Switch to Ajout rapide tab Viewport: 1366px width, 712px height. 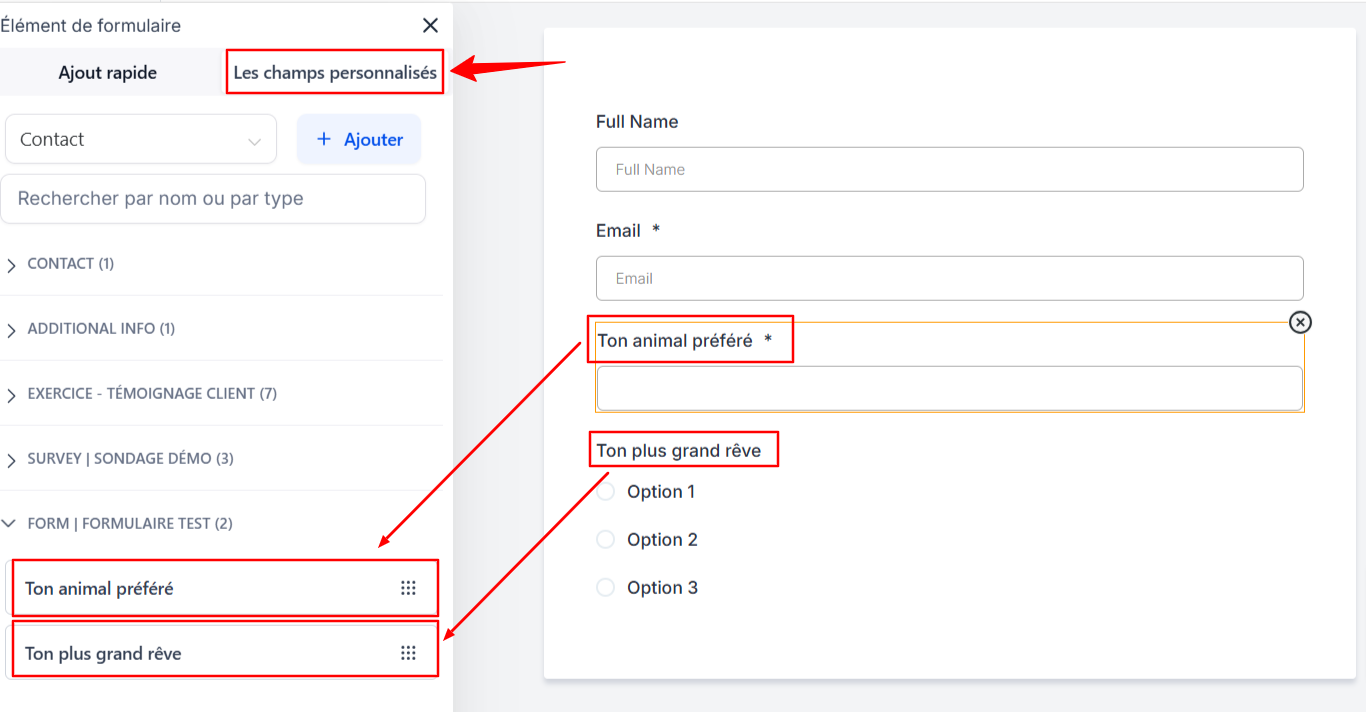(108, 73)
